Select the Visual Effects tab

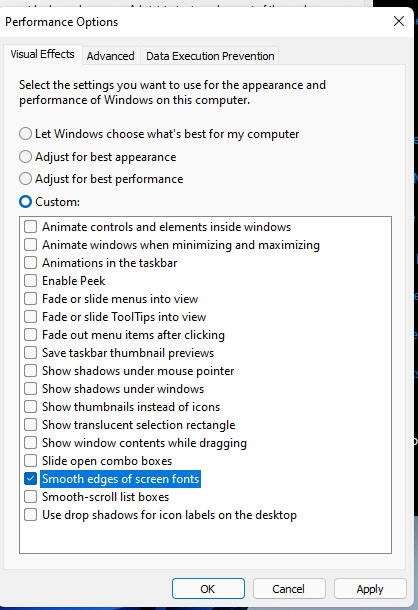42,54
